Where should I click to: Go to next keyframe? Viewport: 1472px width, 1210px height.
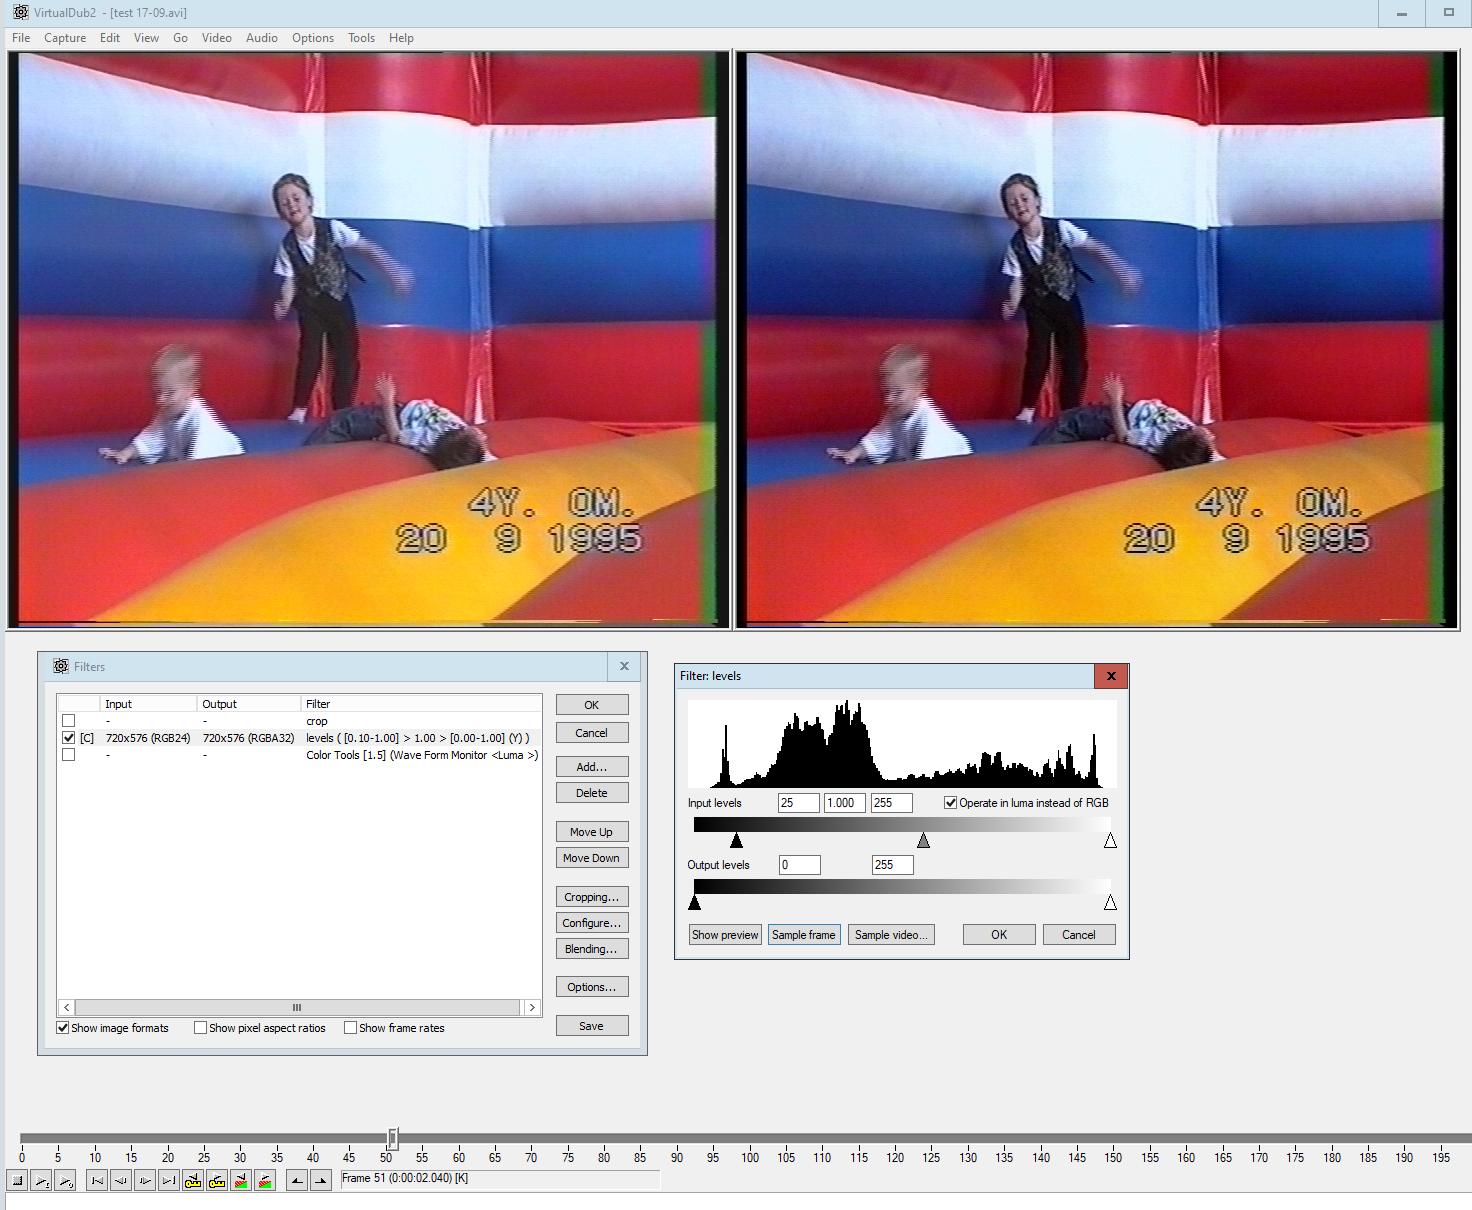click(217, 1181)
